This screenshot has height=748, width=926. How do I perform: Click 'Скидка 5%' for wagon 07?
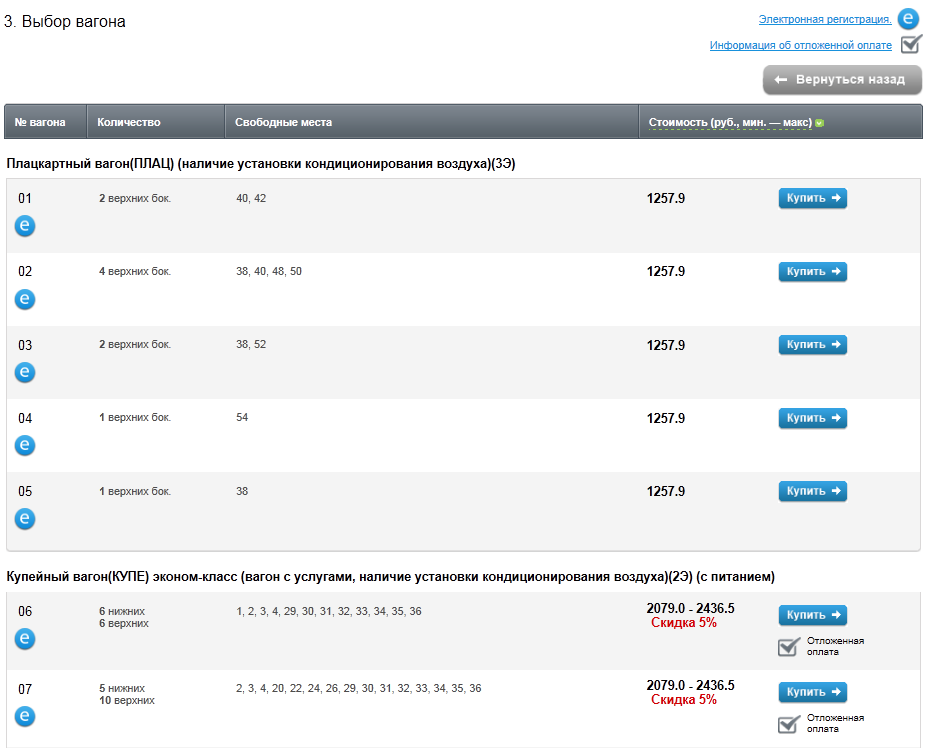point(684,700)
